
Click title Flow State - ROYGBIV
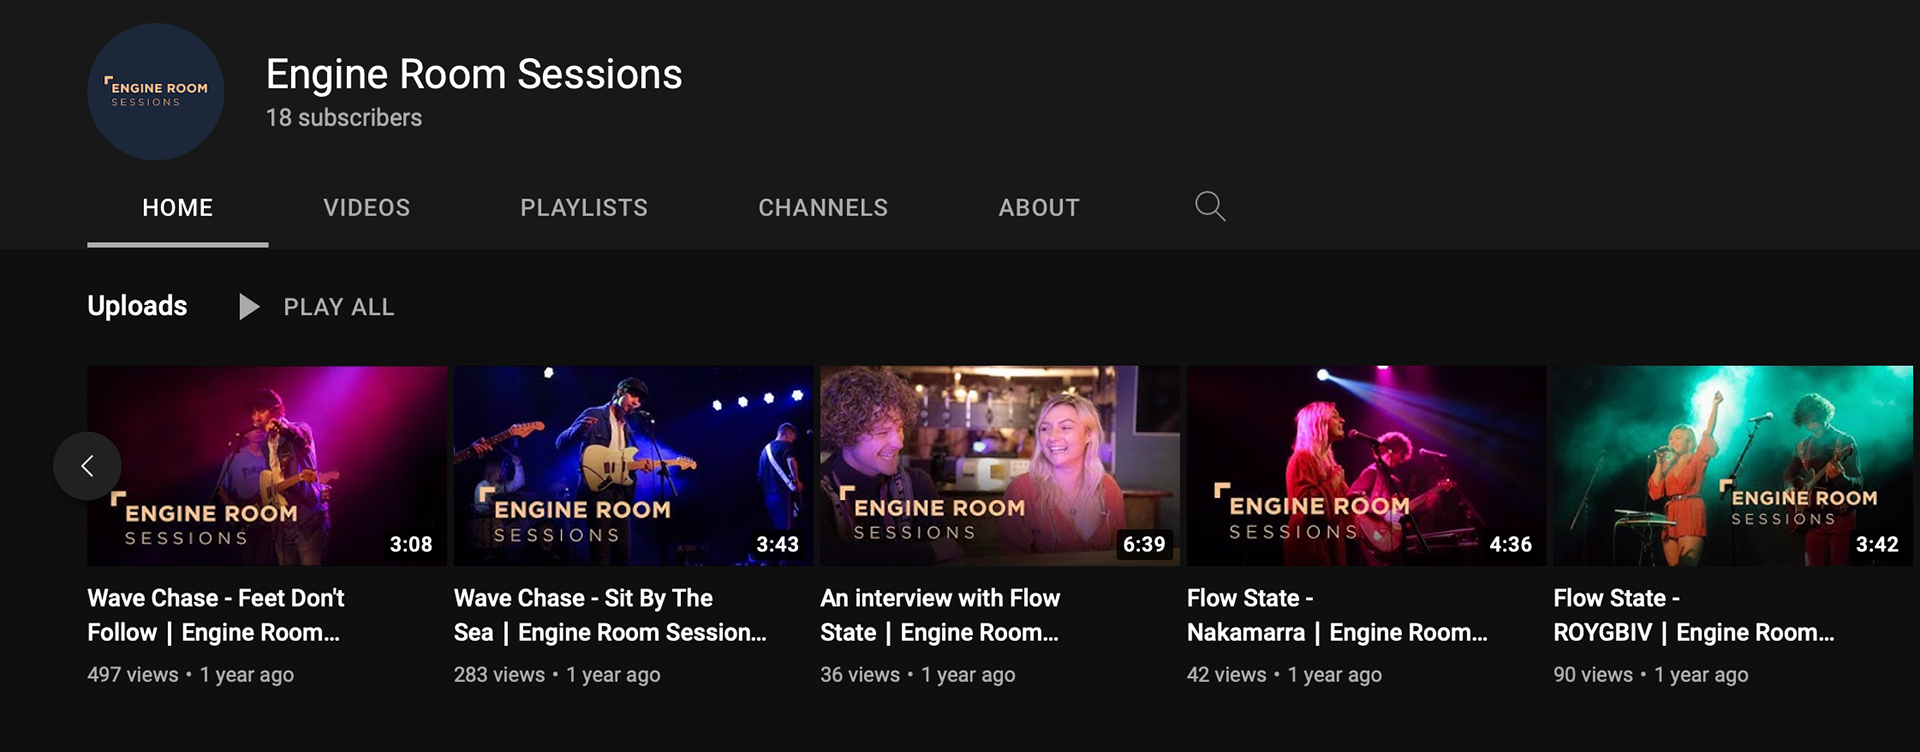[x=1694, y=615]
